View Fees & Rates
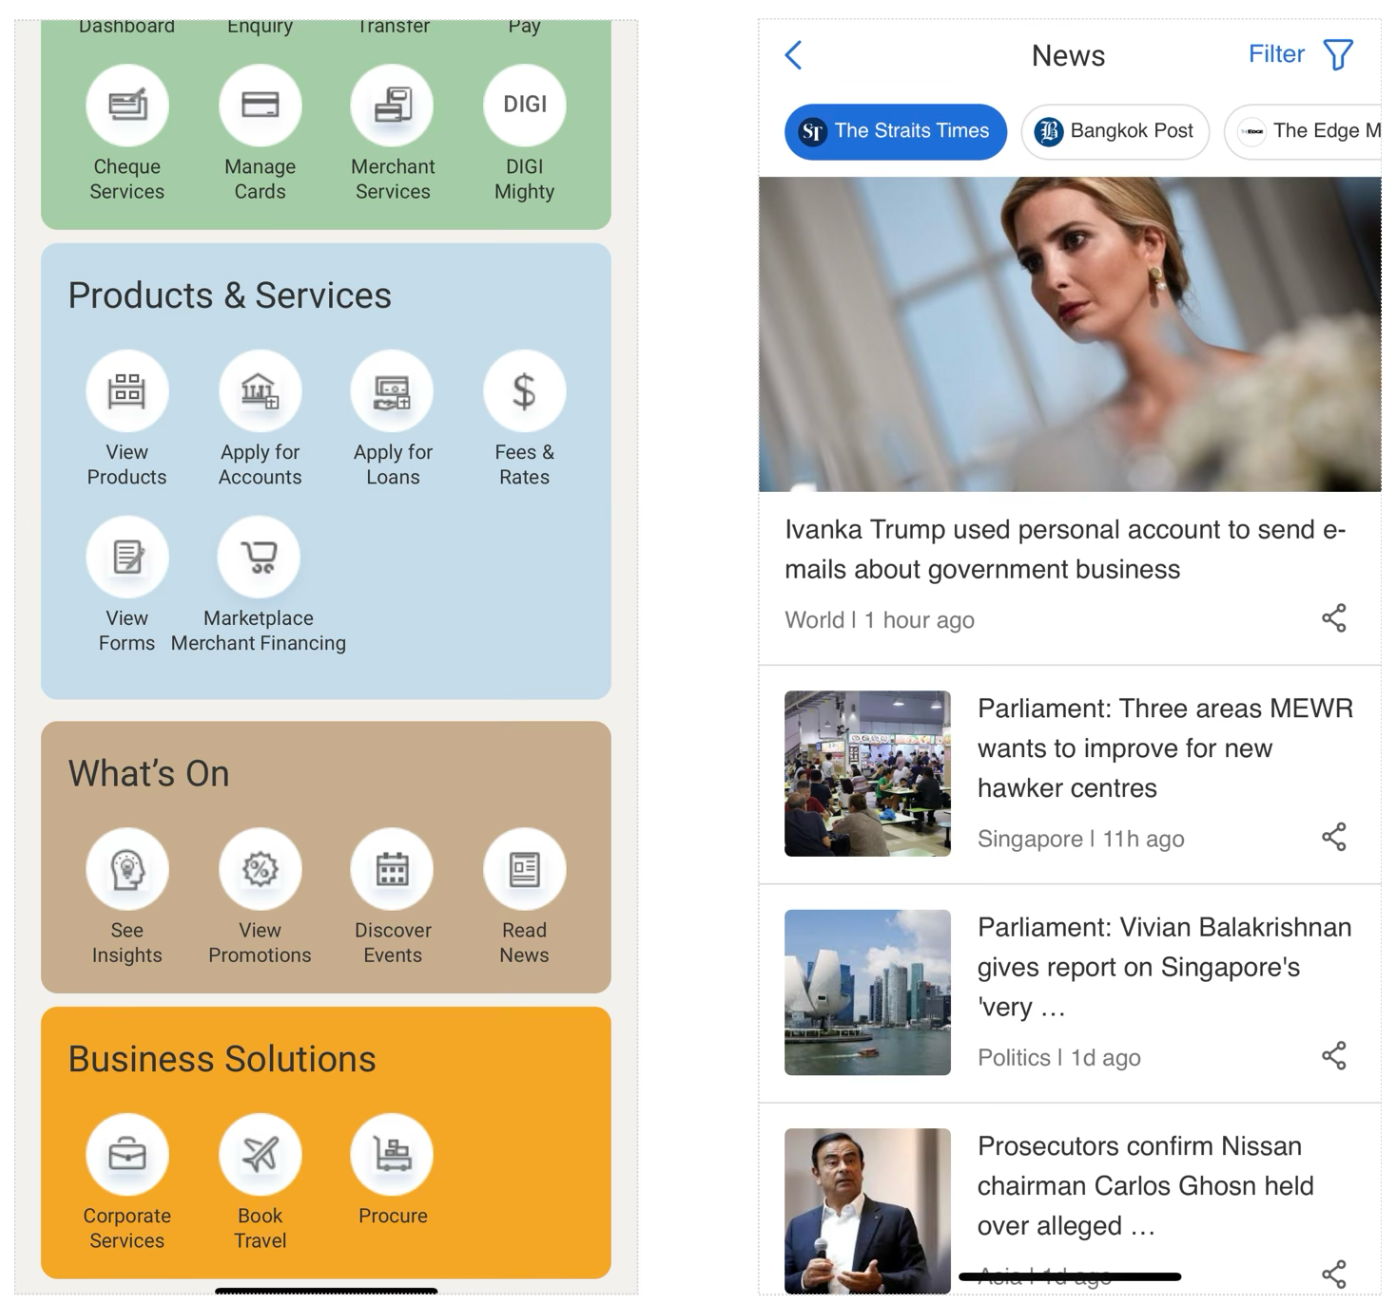Image resolution: width=1388 pixels, height=1304 pixels. 524,391
